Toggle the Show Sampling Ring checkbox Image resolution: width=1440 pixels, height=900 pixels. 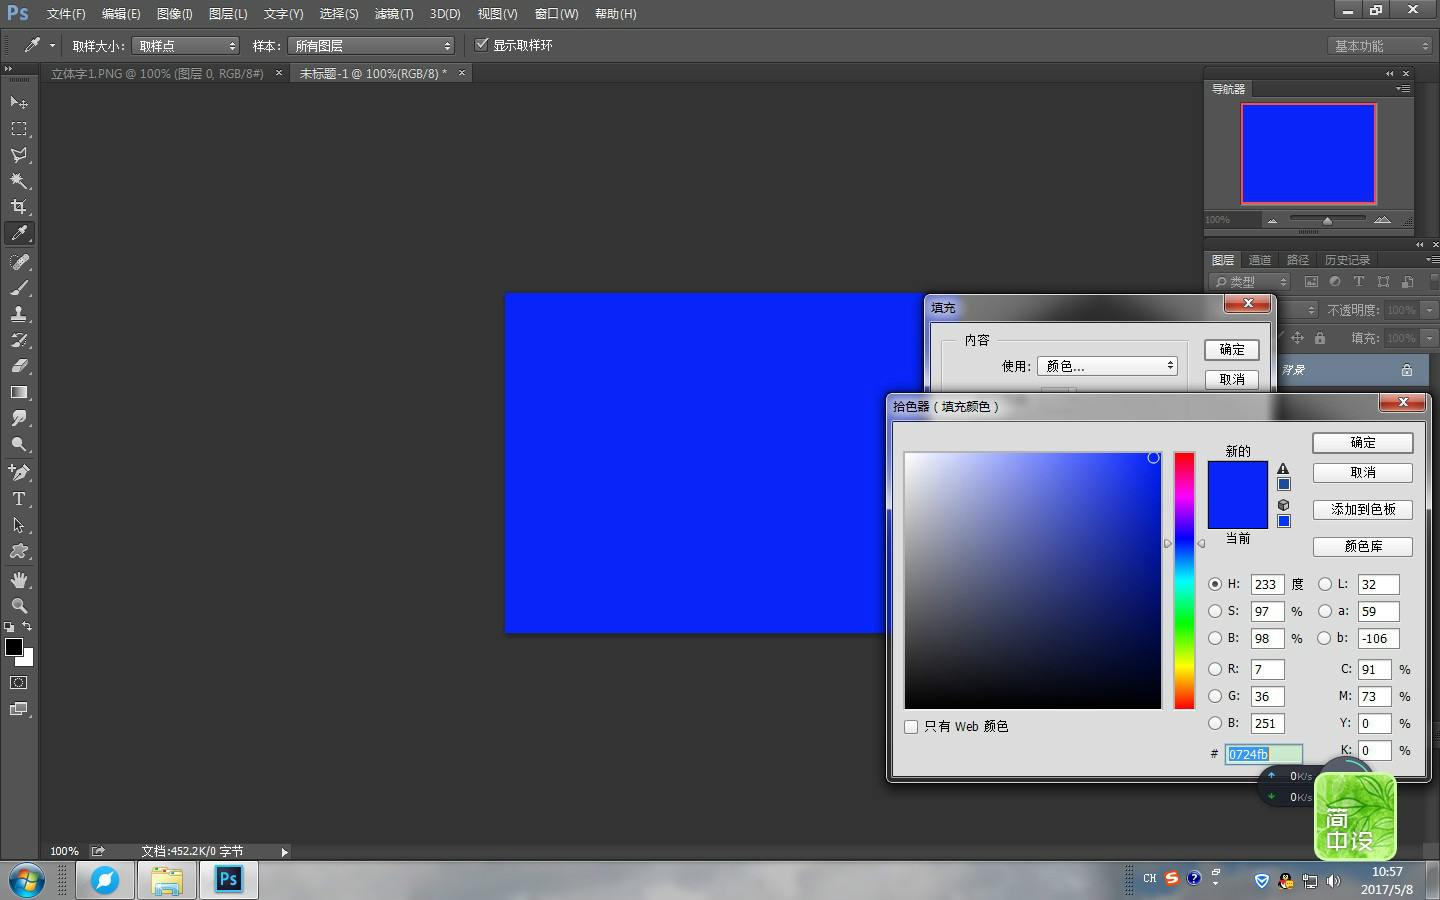(x=482, y=44)
